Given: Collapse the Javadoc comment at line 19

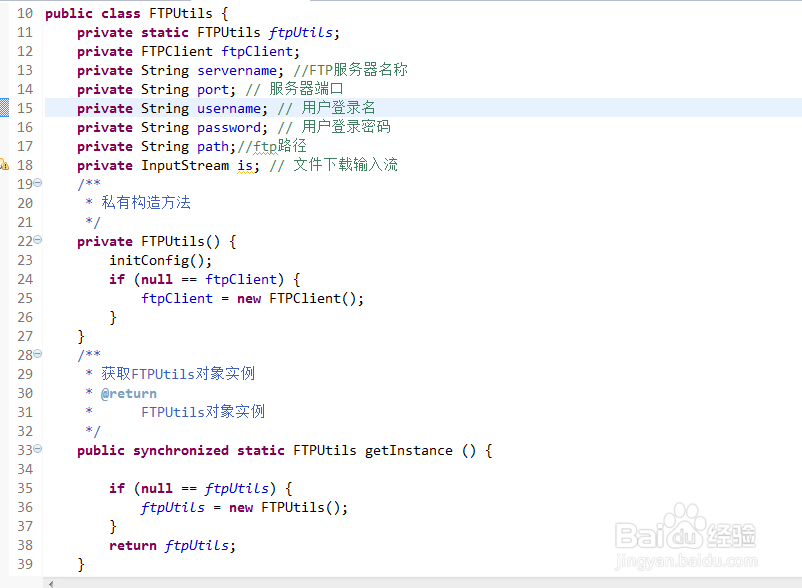Looking at the screenshot, I should [x=38, y=183].
